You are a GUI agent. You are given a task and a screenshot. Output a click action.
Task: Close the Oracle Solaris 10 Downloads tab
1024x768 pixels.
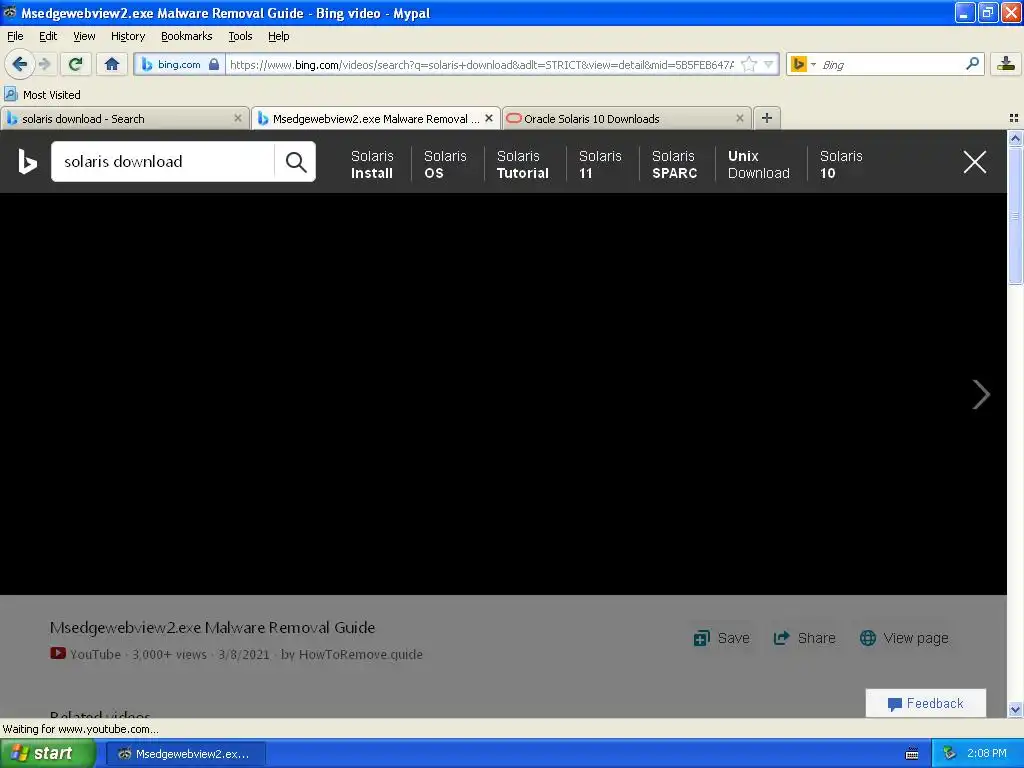pos(739,118)
